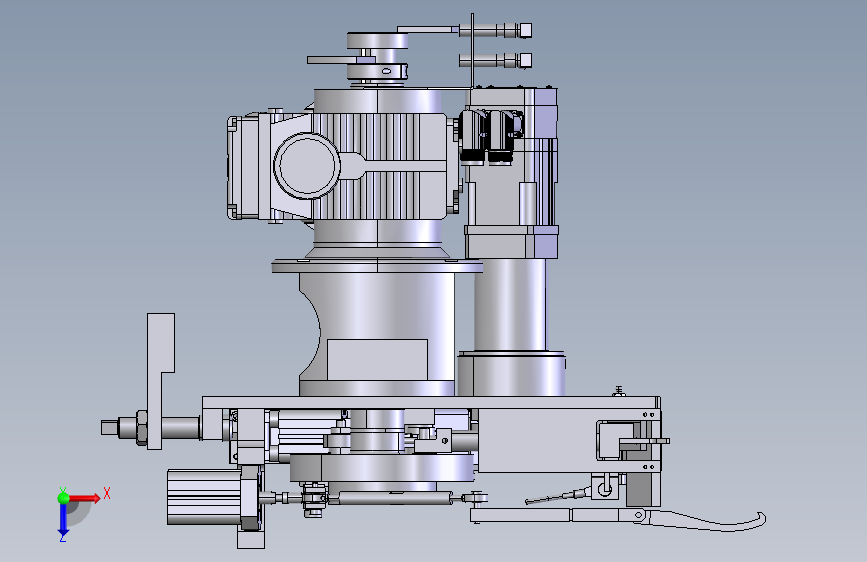
Task: Select the long horizontal base plate
Action: point(431,403)
